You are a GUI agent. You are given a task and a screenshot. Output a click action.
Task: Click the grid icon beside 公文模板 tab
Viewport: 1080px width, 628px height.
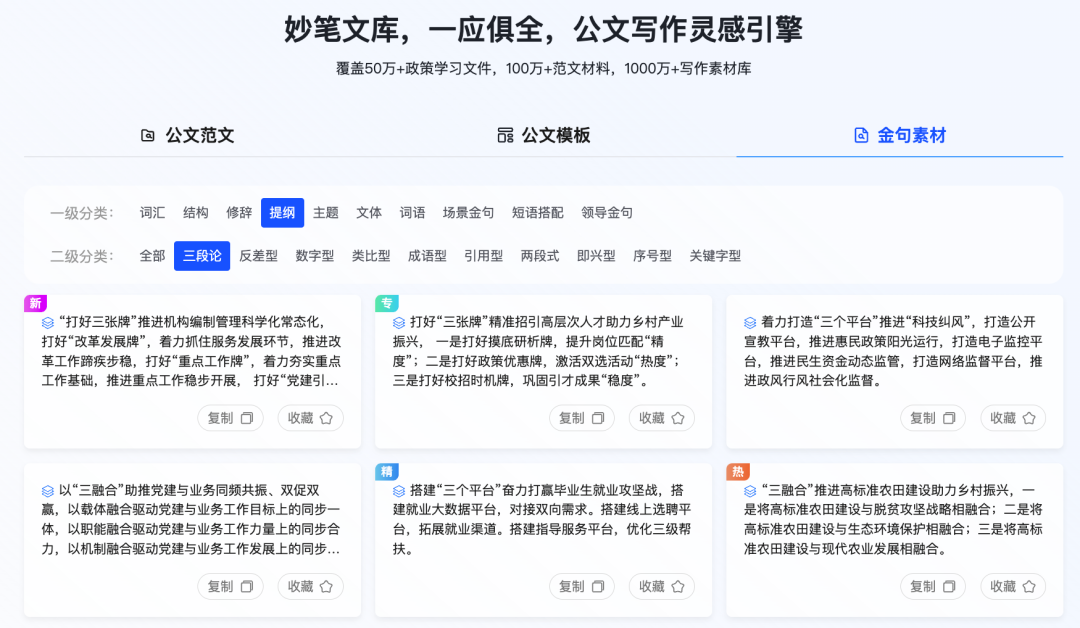point(505,135)
